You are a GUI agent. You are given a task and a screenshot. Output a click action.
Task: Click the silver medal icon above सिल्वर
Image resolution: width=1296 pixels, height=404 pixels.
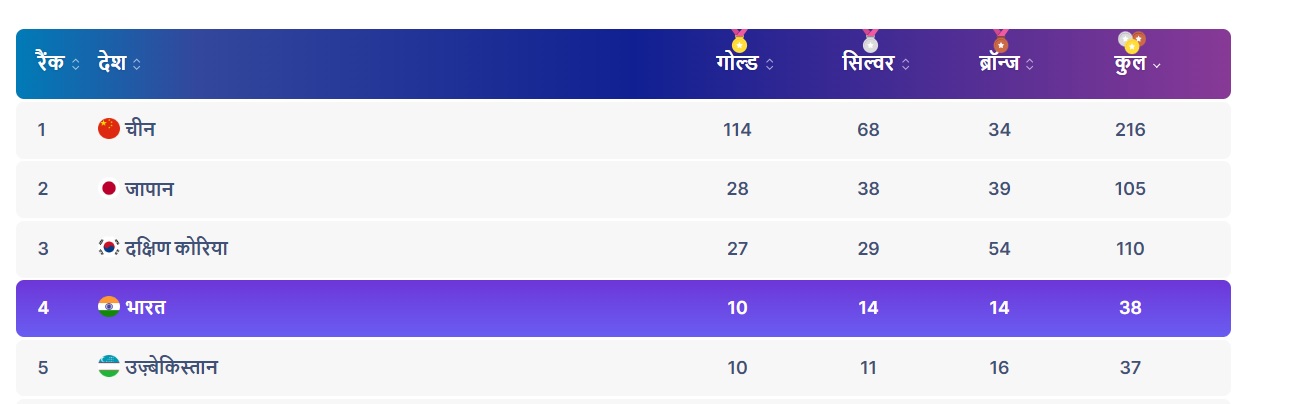click(870, 40)
